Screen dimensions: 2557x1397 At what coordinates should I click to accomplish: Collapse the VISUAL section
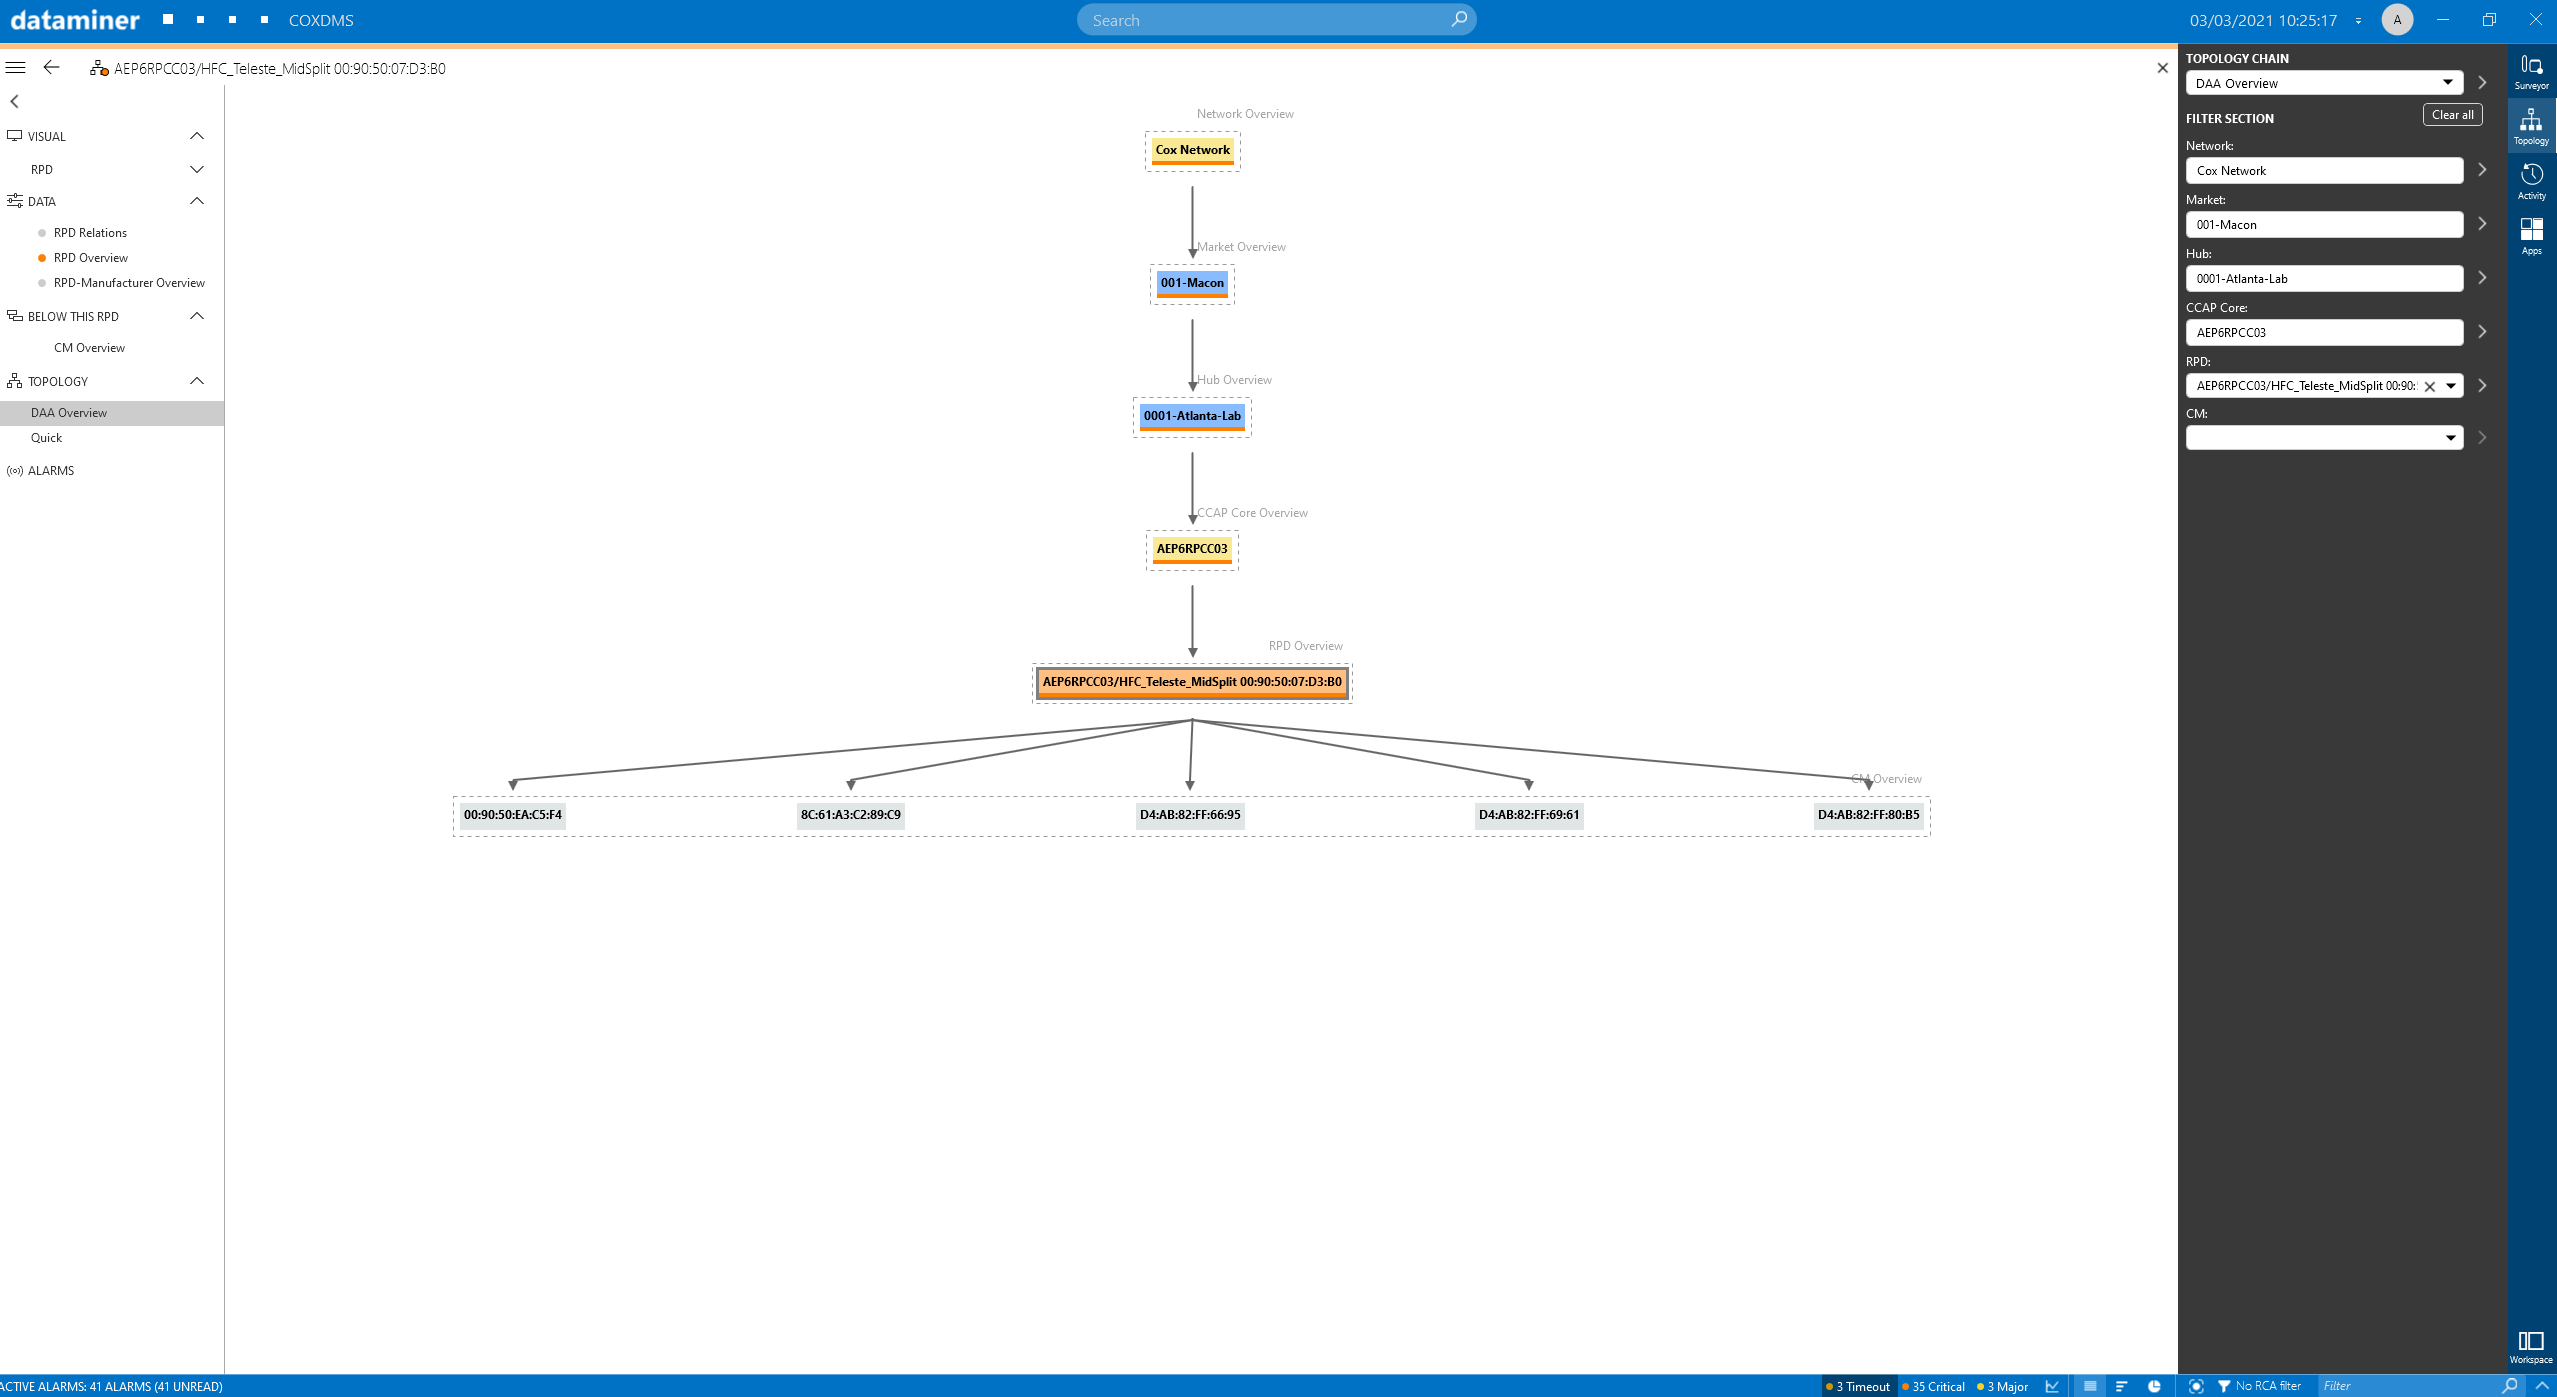pos(197,136)
